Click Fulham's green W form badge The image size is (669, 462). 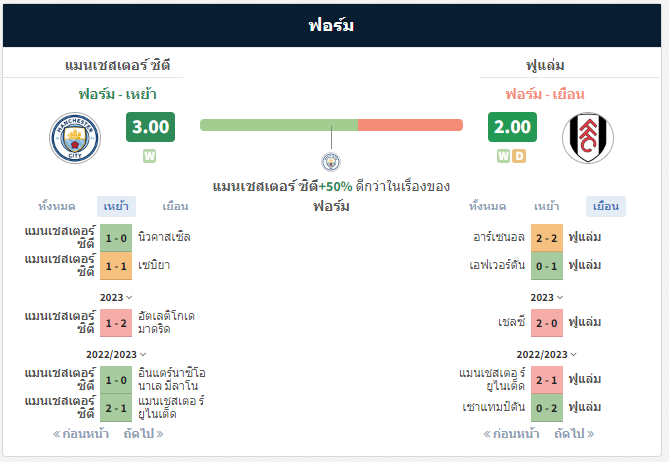point(503,156)
